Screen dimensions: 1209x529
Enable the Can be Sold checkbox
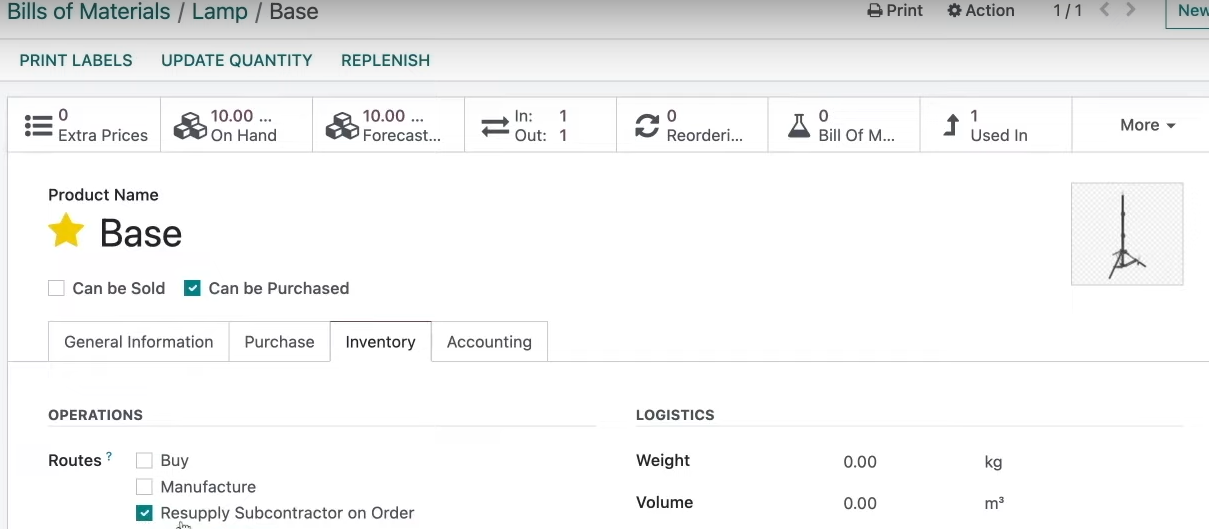(x=56, y=288)
